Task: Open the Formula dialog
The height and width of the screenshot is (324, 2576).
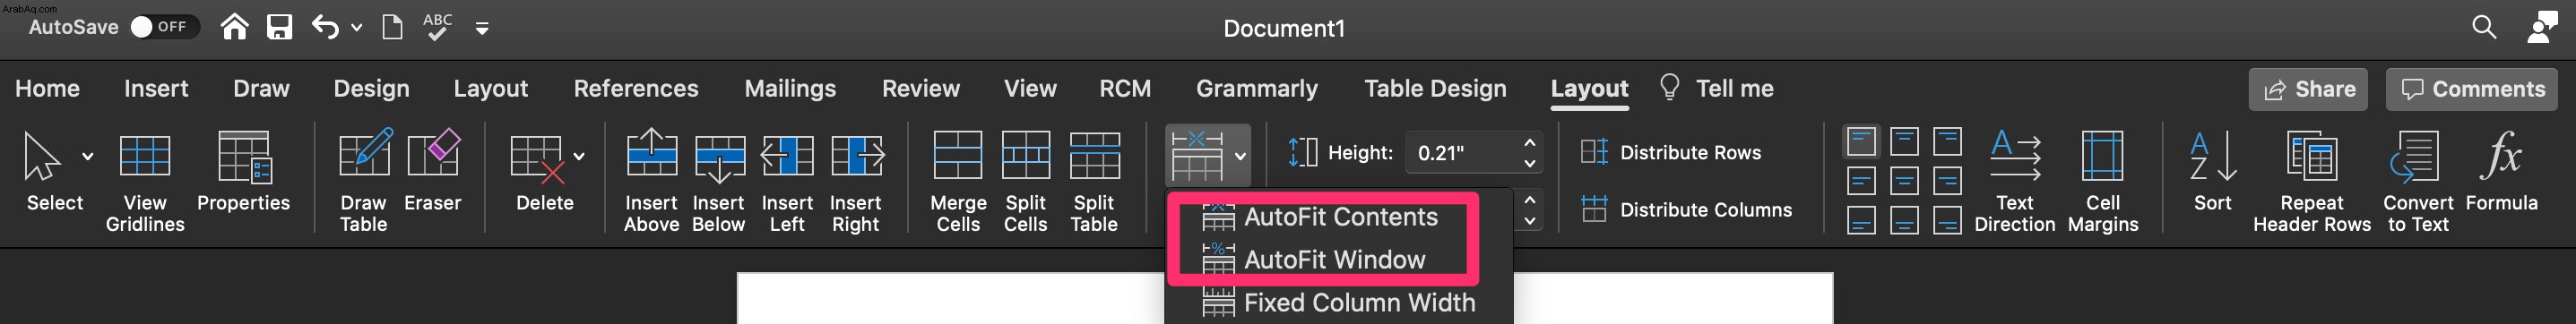Action: point(2501,170)
